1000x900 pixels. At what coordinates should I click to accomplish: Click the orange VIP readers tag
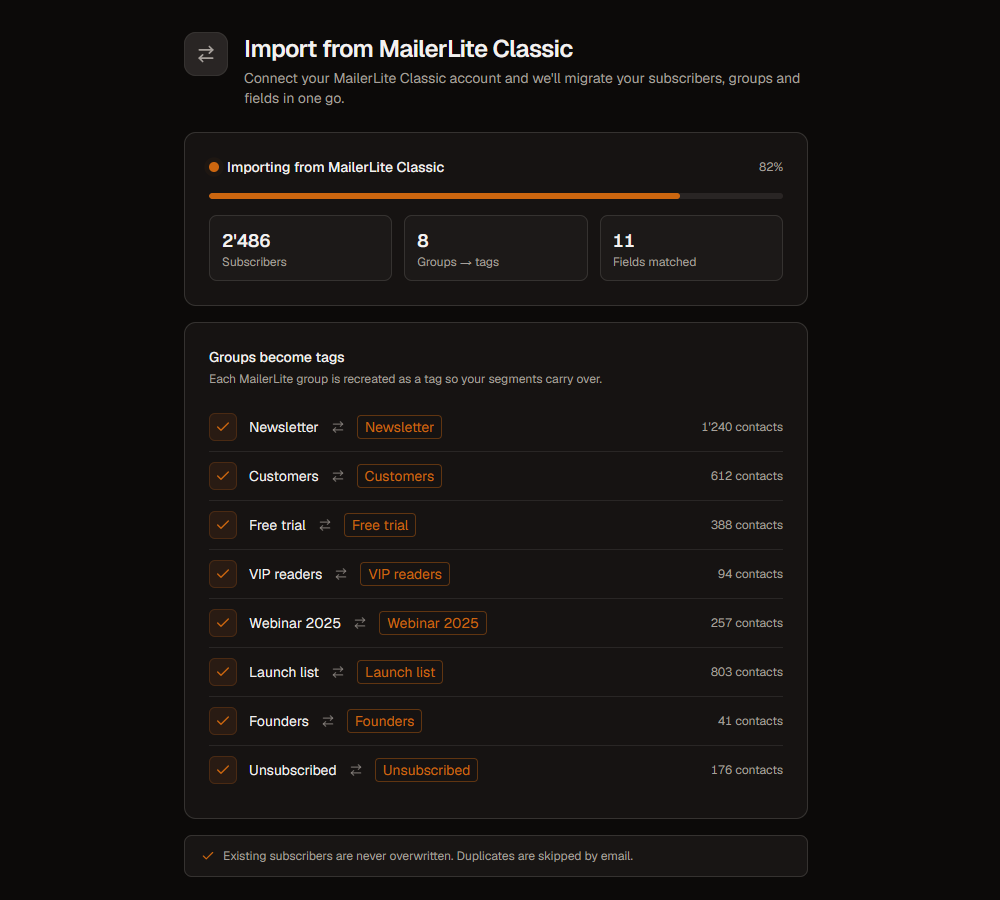(x=405, y=574)
